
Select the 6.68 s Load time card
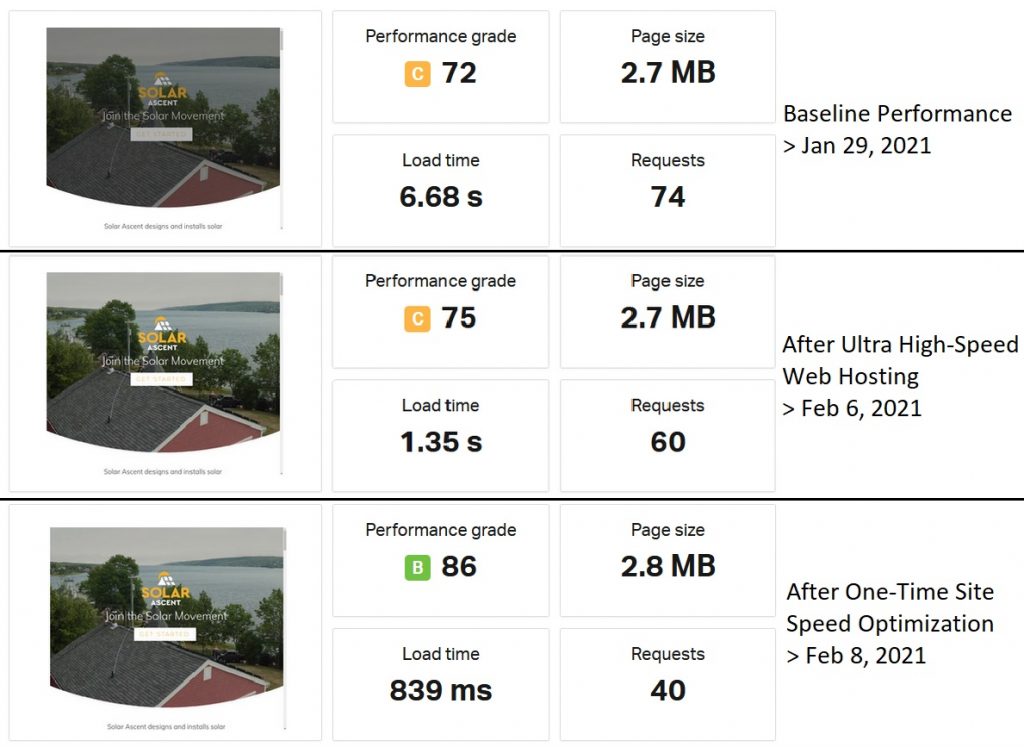click(441, 190)
